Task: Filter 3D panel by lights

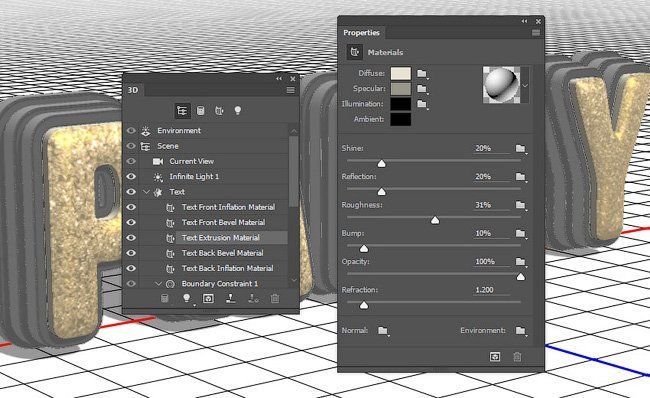Action: point(238,111)
